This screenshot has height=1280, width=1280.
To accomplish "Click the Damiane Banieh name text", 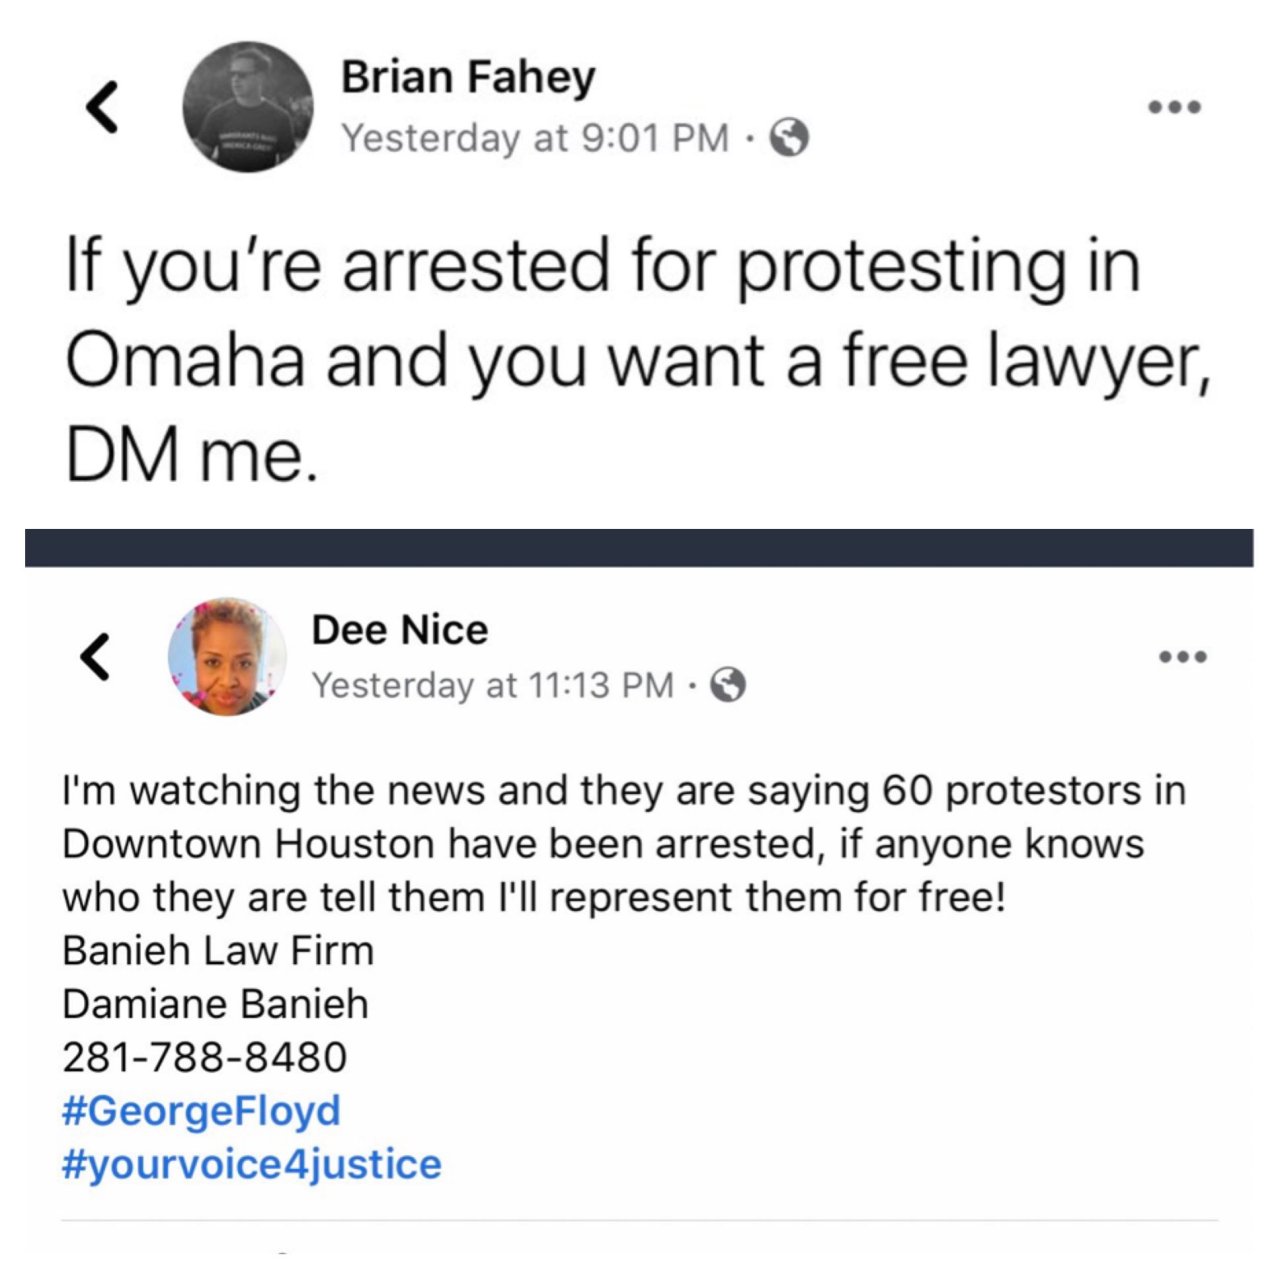I will coord(215,1004).
